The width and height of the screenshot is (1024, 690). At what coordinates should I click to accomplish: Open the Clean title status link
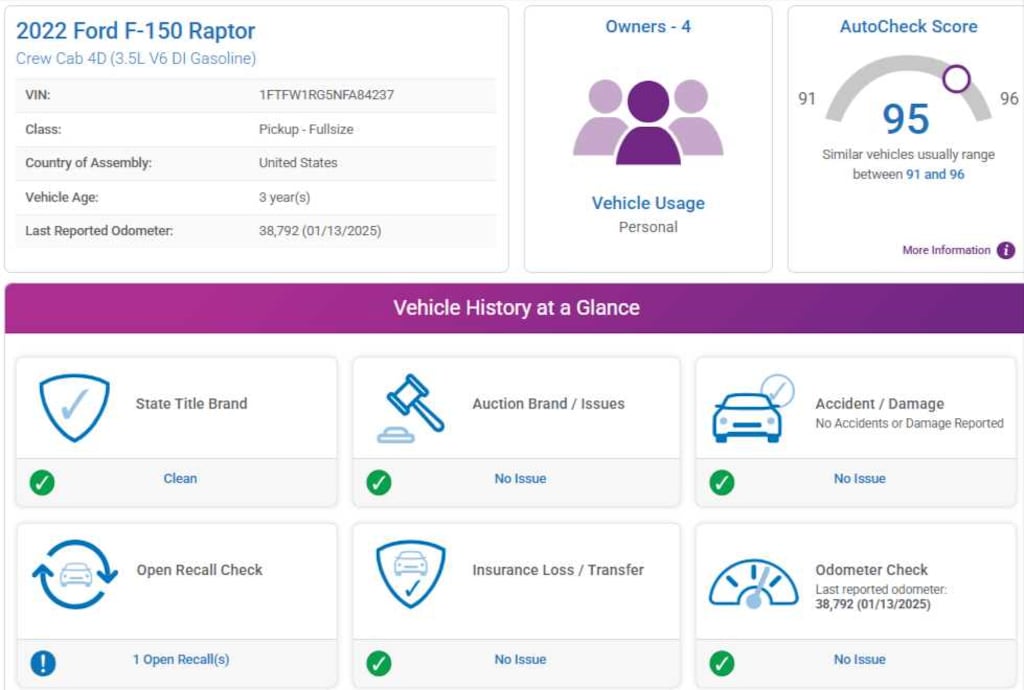pyautogui.click(x=180, y=479)
